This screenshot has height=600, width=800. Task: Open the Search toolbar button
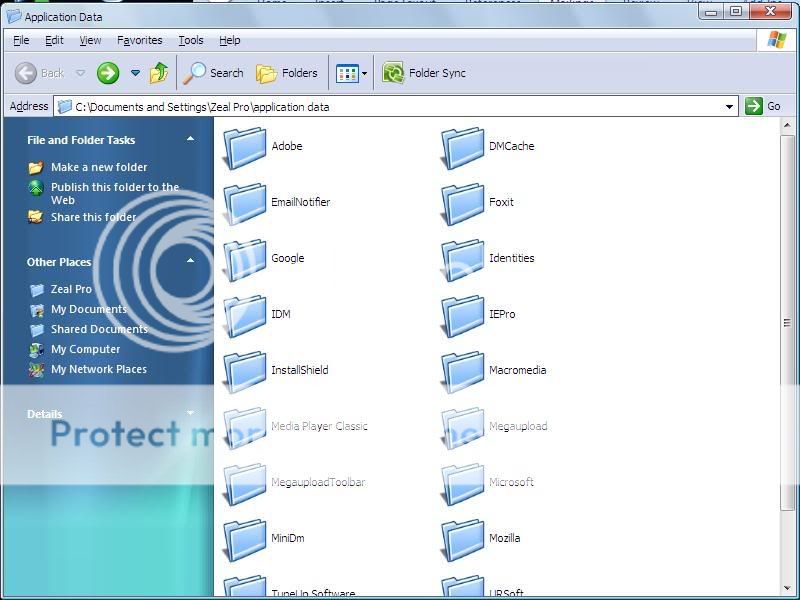[x=214, y=73]
